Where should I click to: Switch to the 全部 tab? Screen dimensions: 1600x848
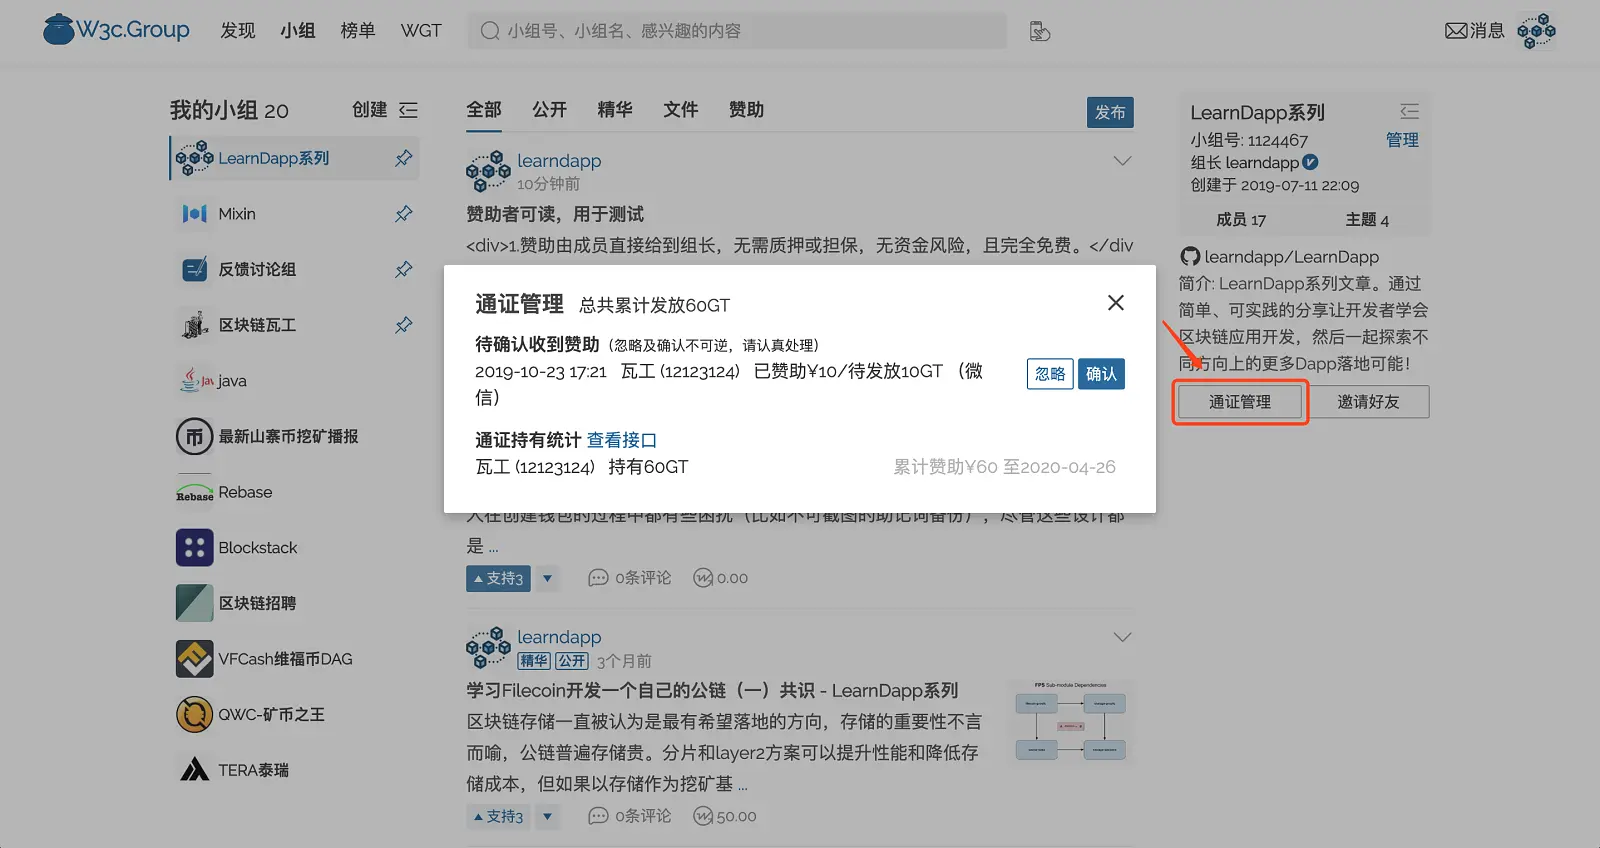tap(484, 110)
